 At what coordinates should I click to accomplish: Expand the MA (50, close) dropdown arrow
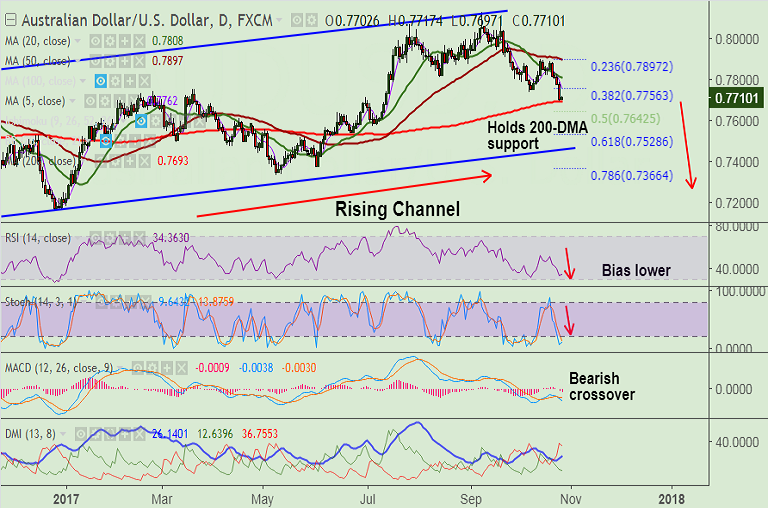point(78,61)
